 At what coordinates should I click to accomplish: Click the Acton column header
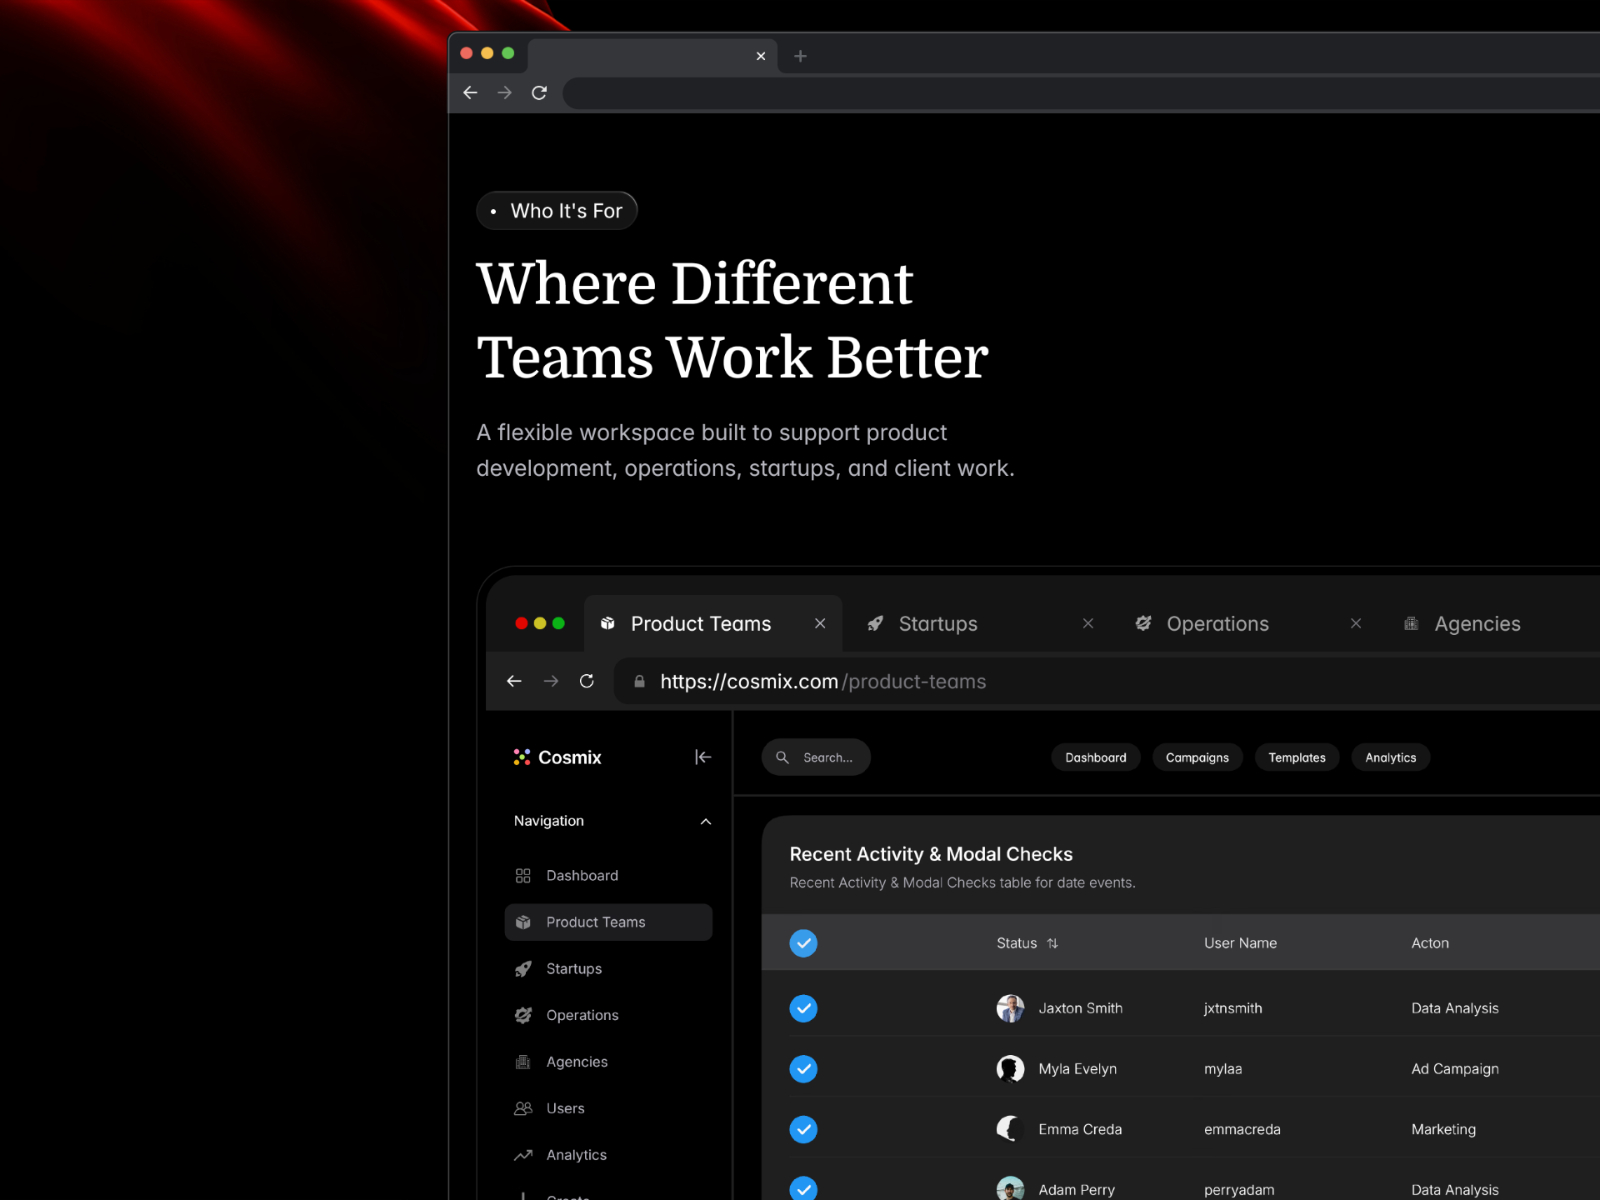[x=1430, y=943]
